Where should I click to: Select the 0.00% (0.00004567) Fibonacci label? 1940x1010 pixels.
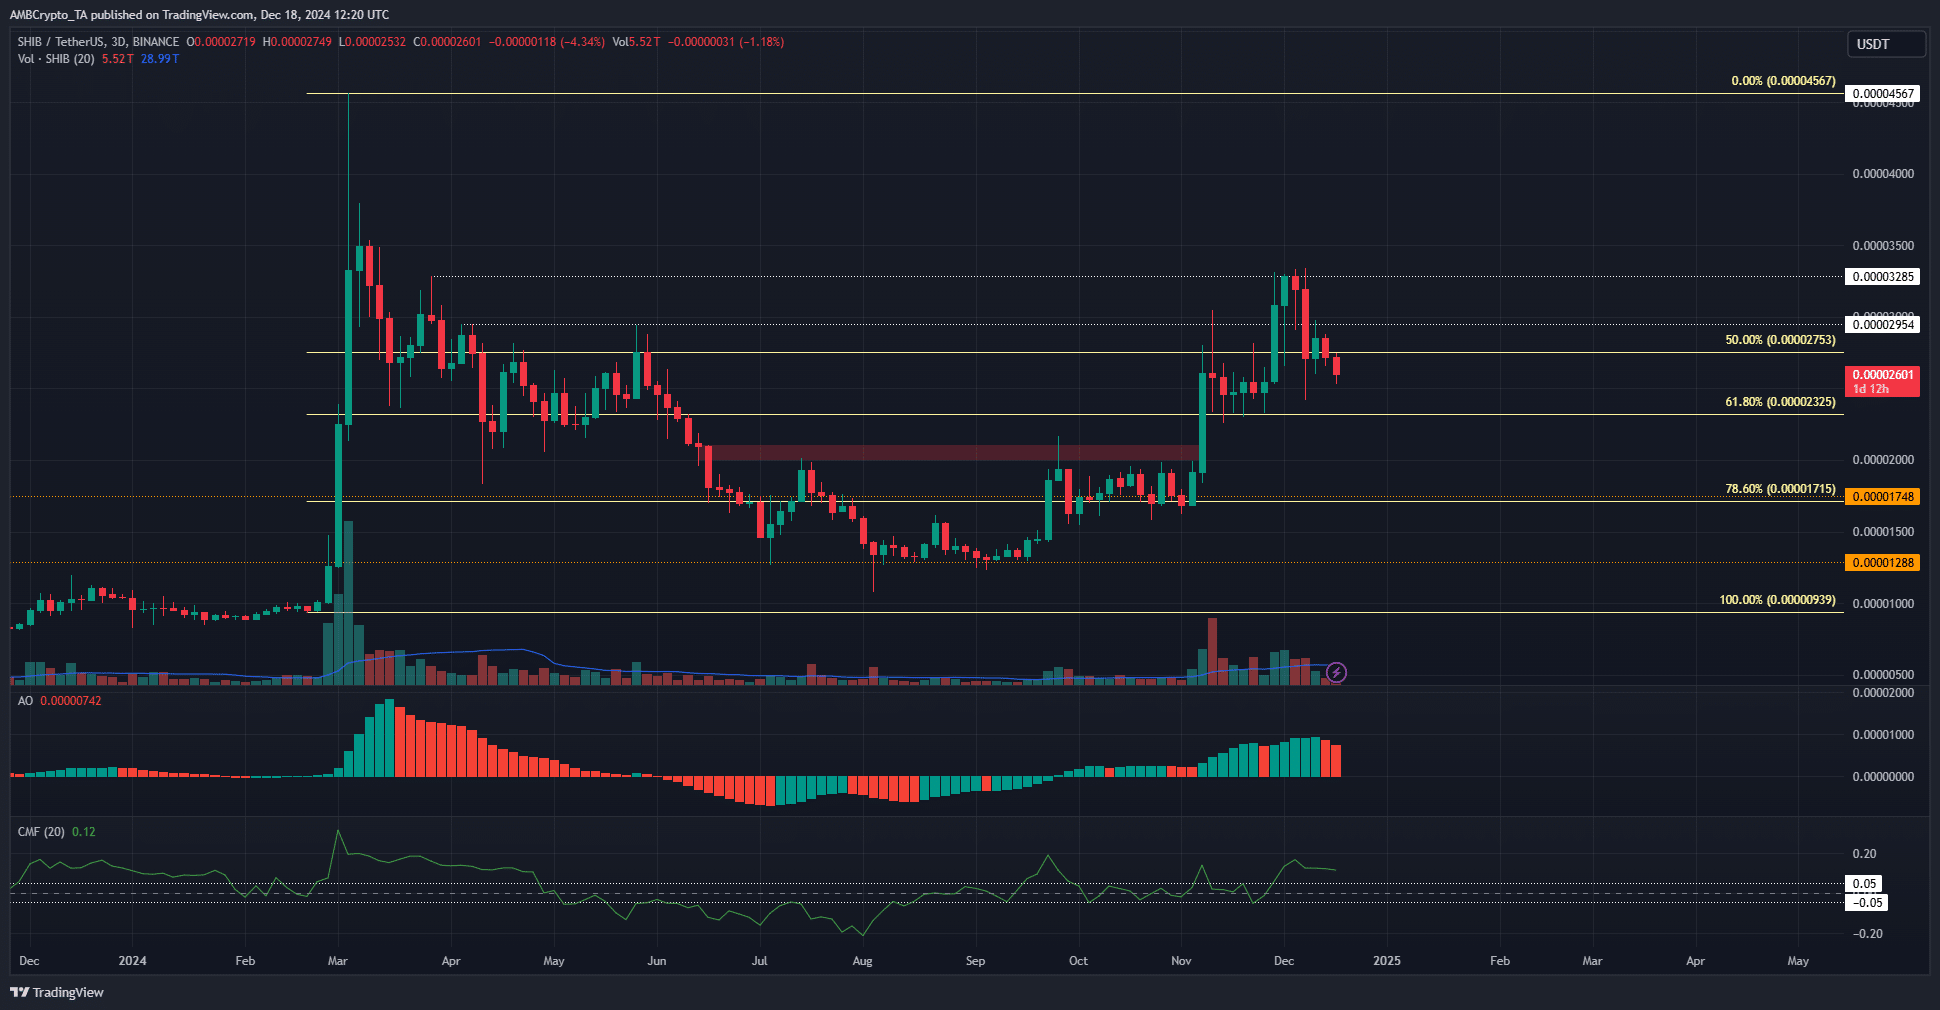[1783, 81]
